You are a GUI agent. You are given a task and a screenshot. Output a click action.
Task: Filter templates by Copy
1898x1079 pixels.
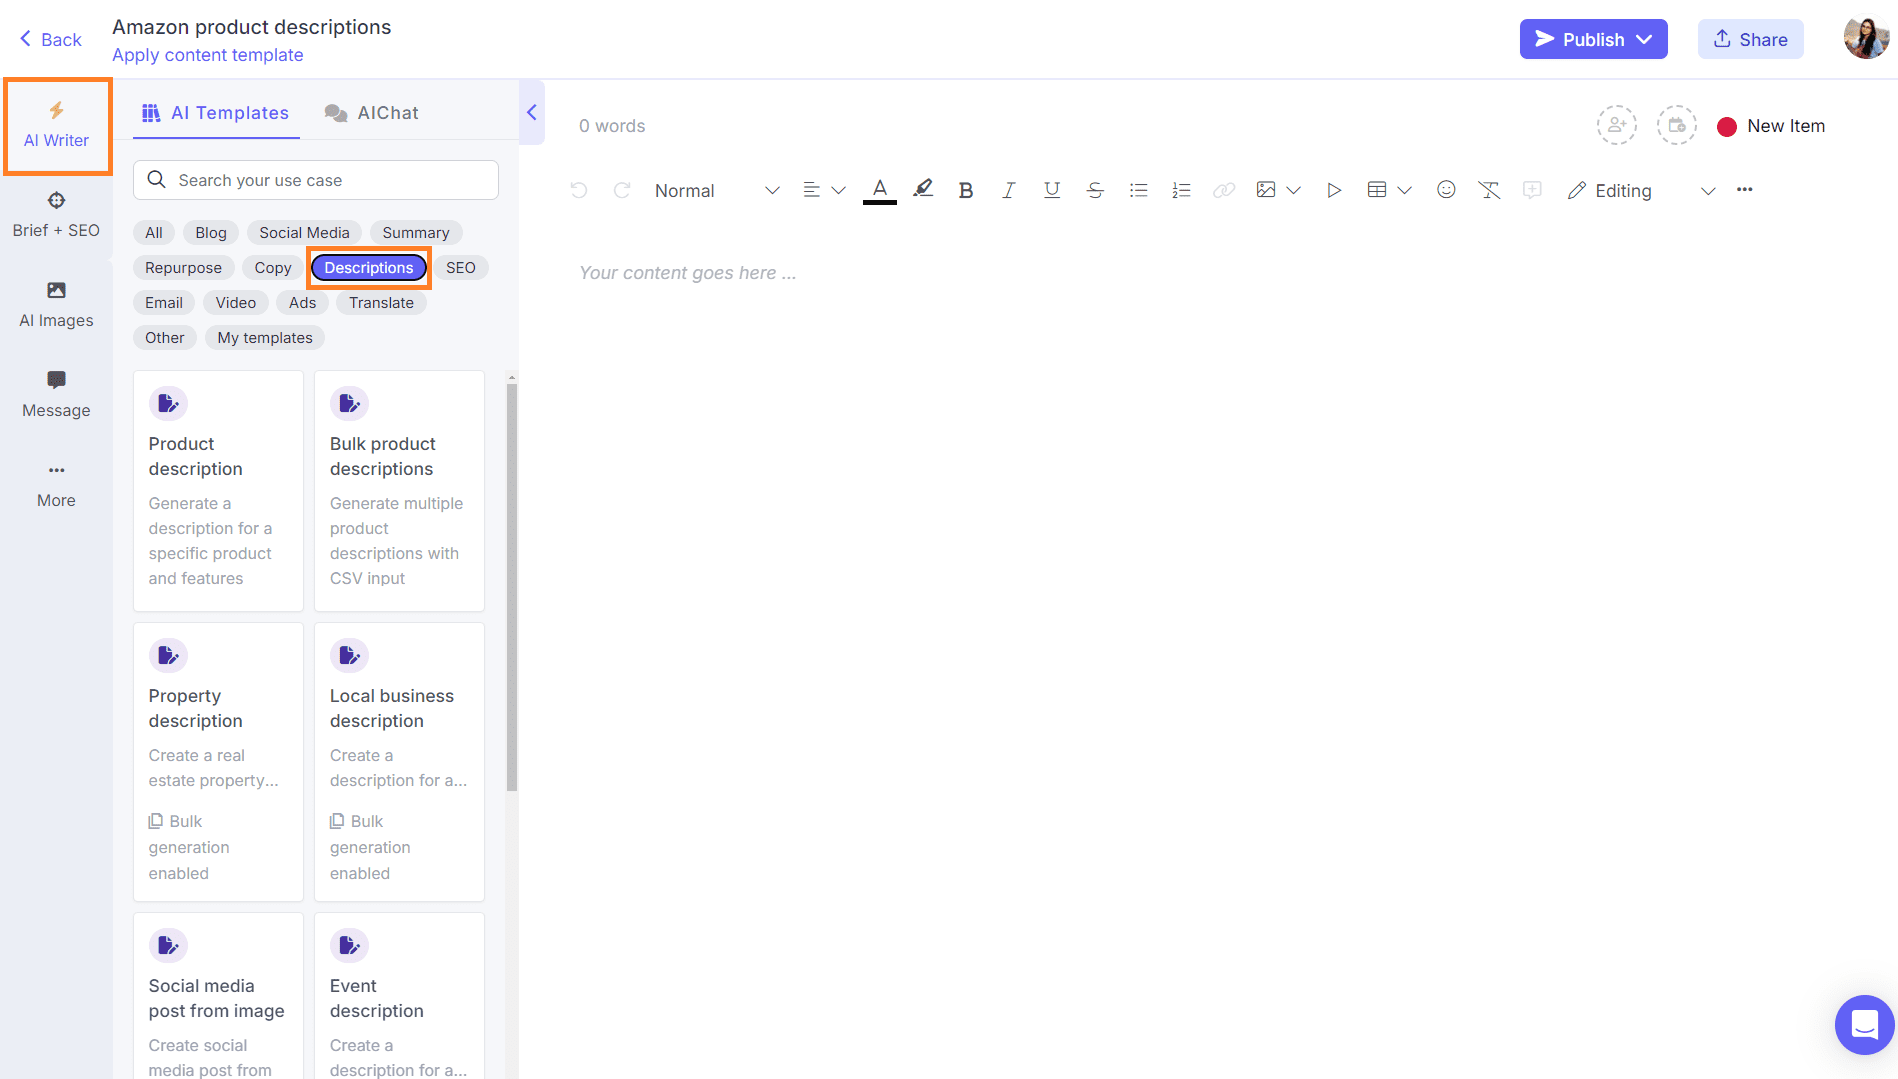[x=273, y=267]
